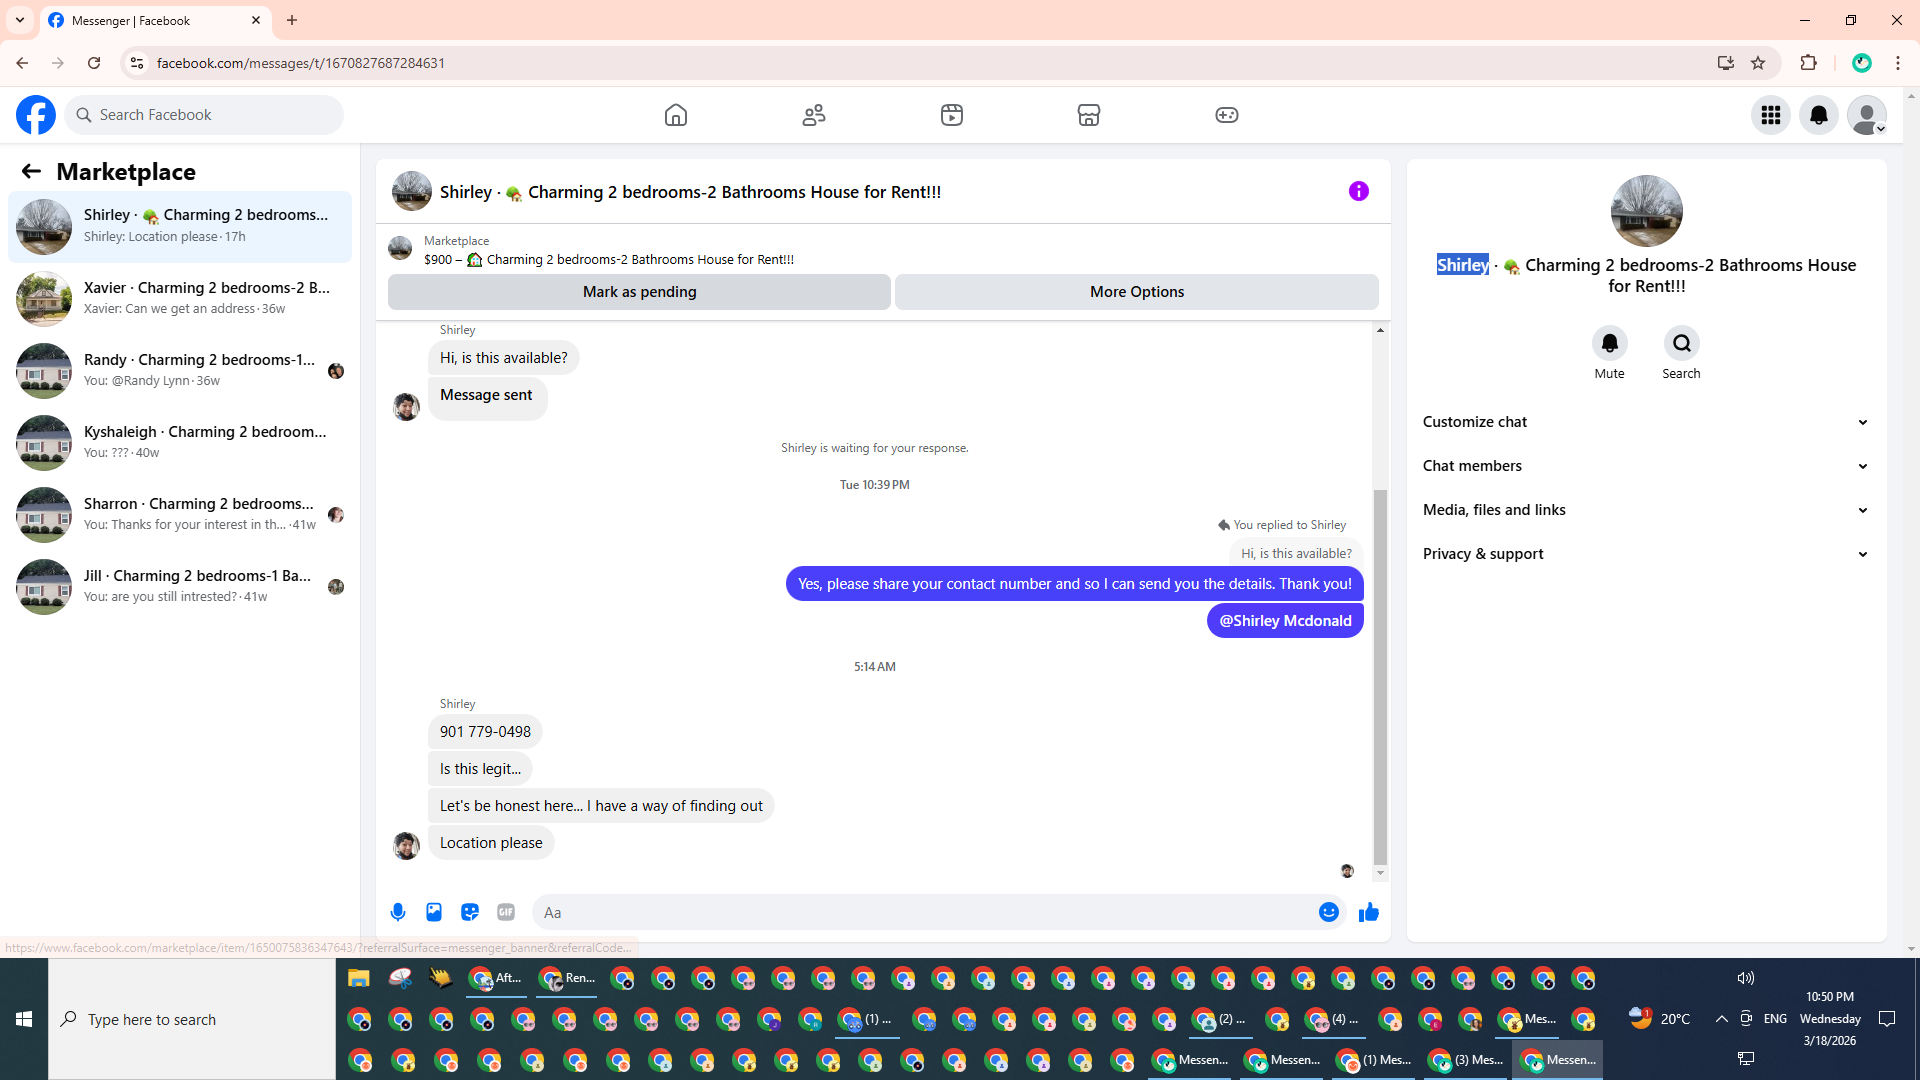The height and width of the screenshot is (1080, 1920).
Task: Click the Mark as pending button
Action: click(x=639, y=292)
